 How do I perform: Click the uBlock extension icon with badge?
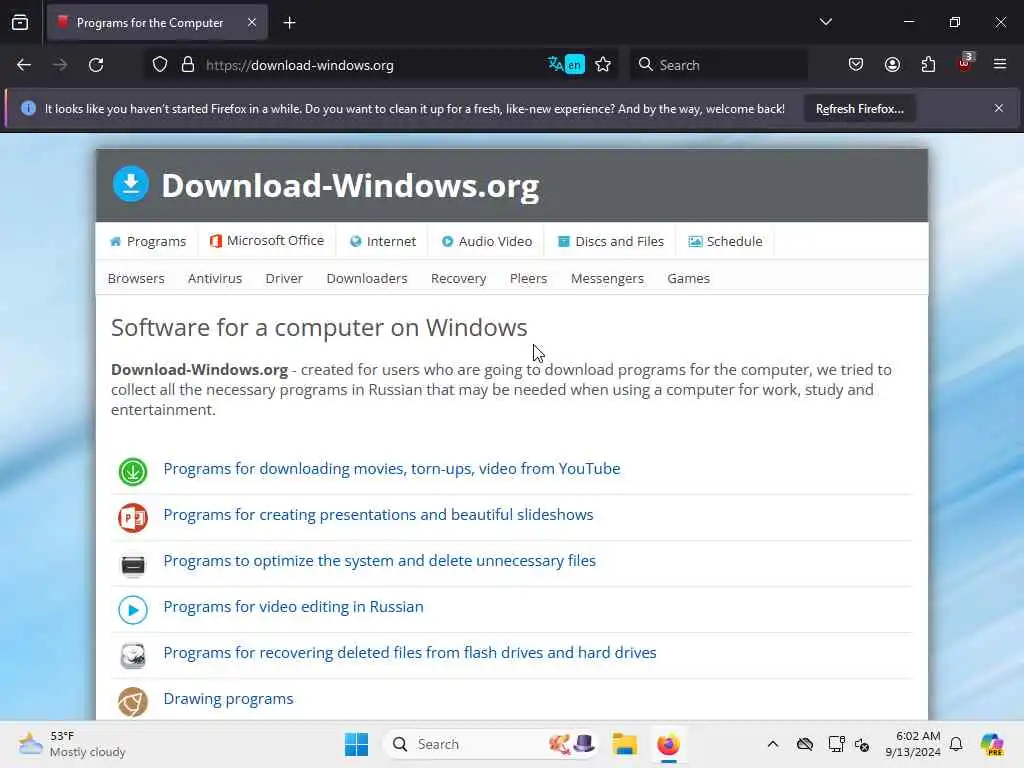pyautogui.click(x=965, y=63)
